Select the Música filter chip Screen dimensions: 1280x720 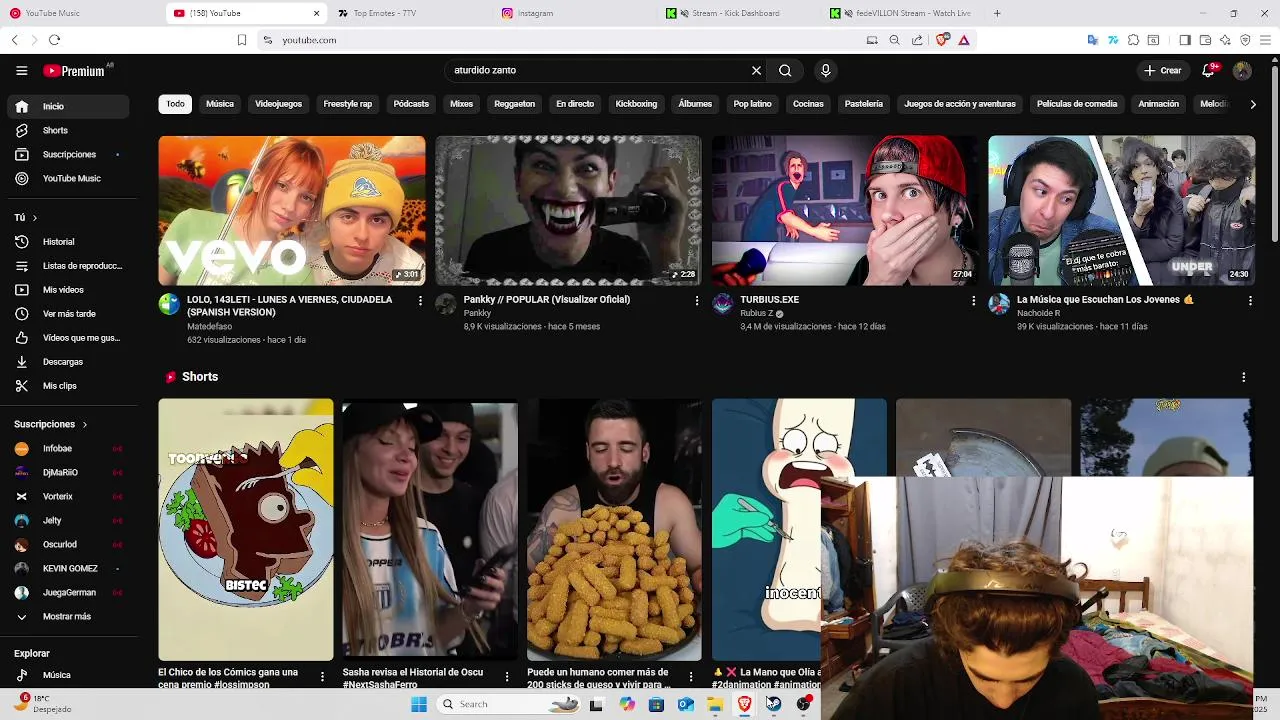pos(220,104)
